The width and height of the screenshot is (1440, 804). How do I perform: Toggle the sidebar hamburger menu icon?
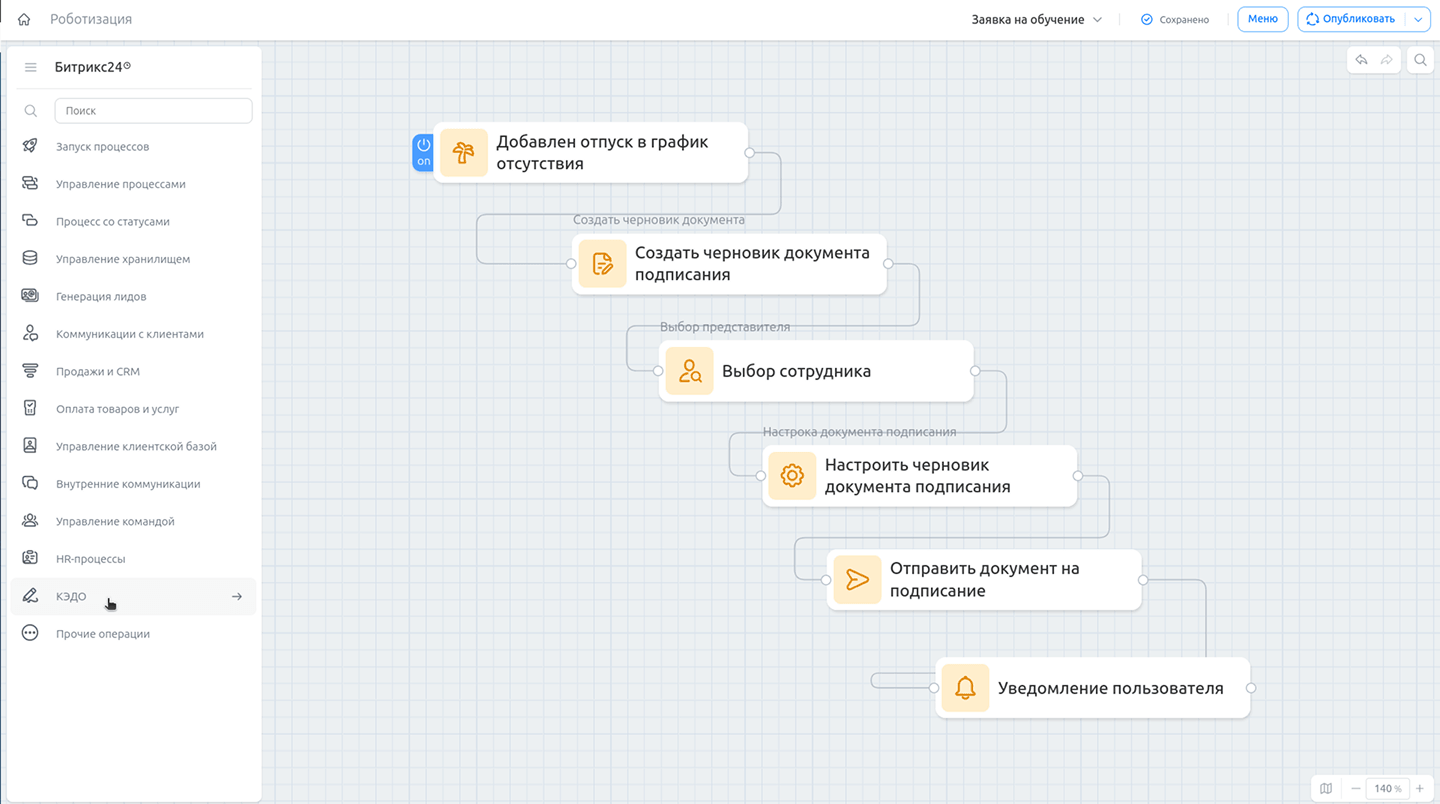(30, 67)
